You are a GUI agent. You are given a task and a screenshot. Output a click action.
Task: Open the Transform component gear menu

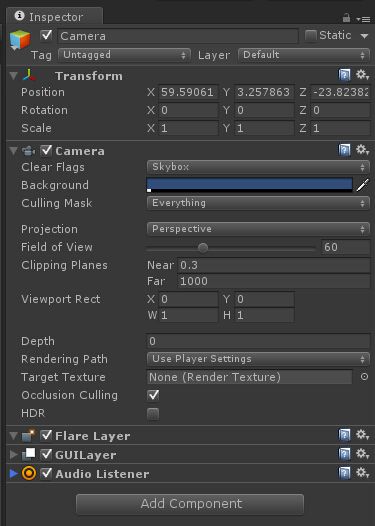362,74
